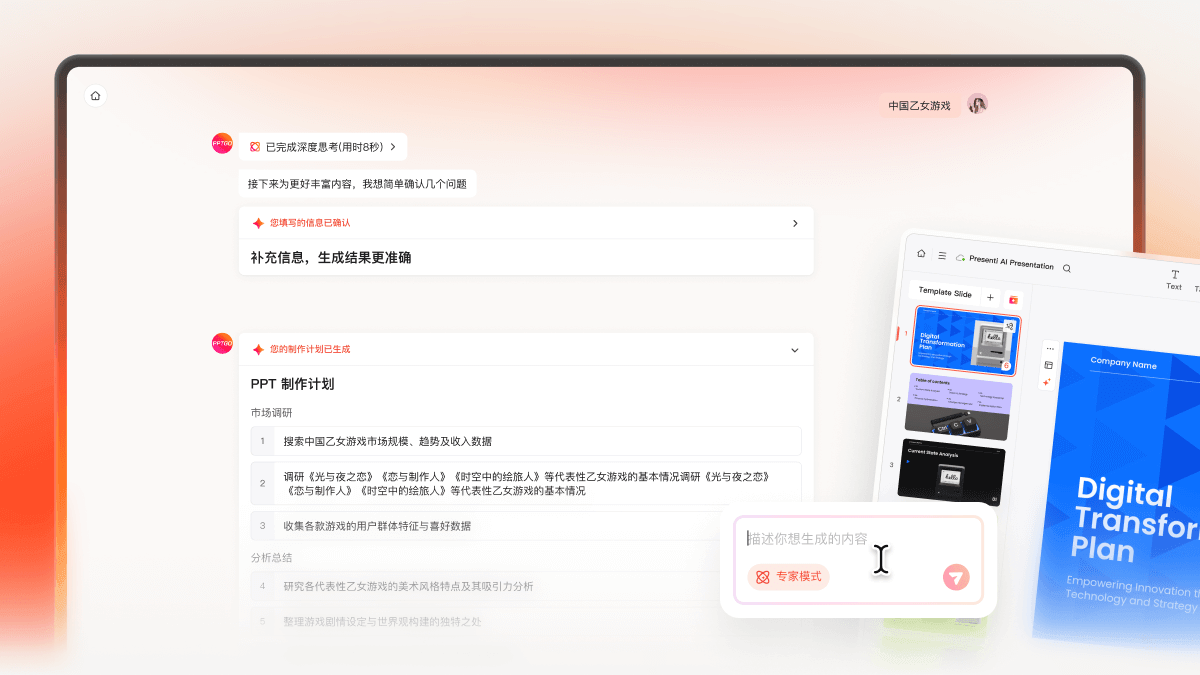Expand the 您填写的信息已确认 confirmation row

(x=795, y=223)
